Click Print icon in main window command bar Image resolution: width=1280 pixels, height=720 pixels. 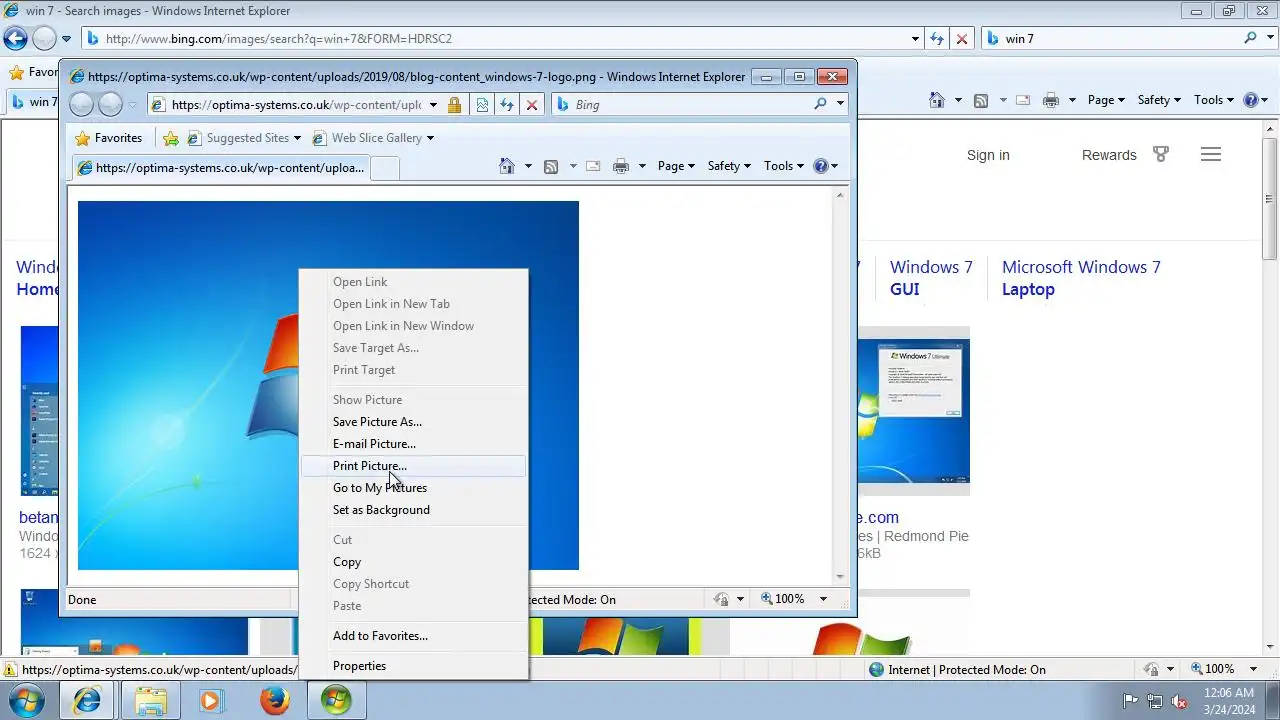pos(1051,100)
